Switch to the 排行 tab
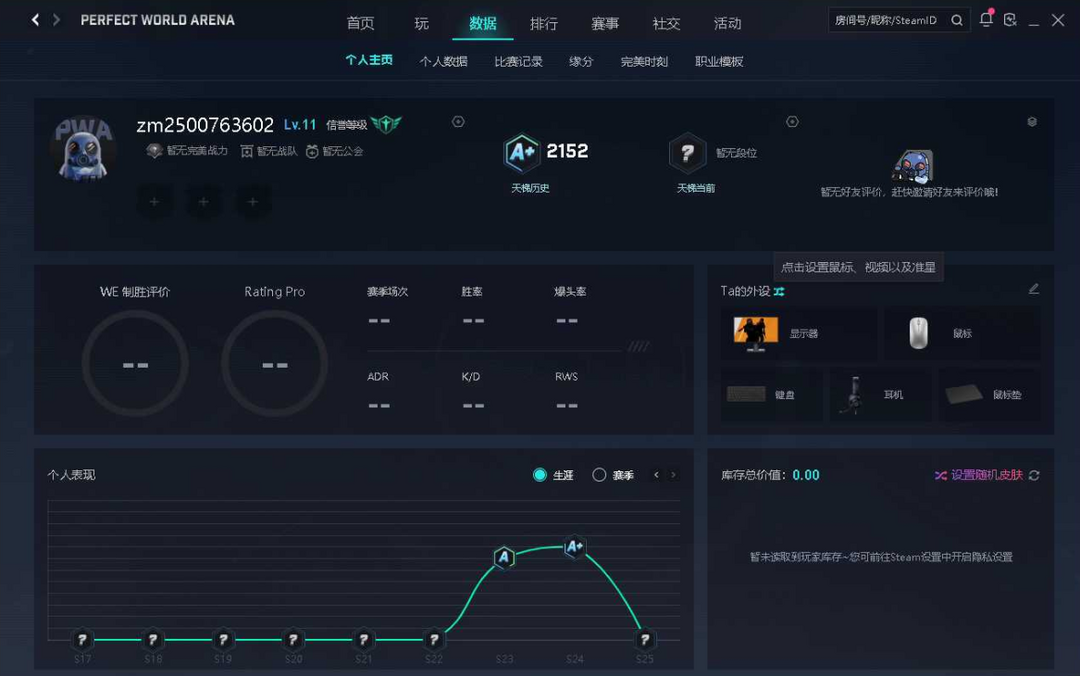Screen dimensions: 1080x676 coord(544,23)
